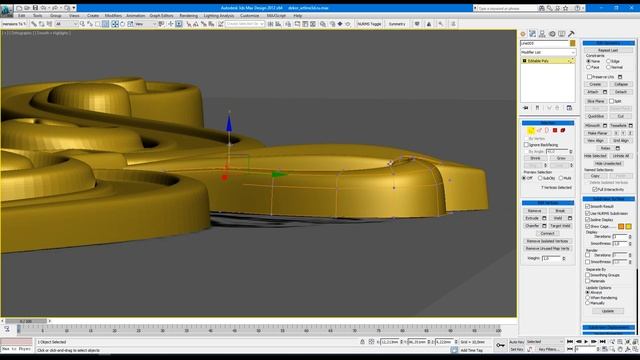Click Play Animation button
640x360 pixels.
coord(587,342)
